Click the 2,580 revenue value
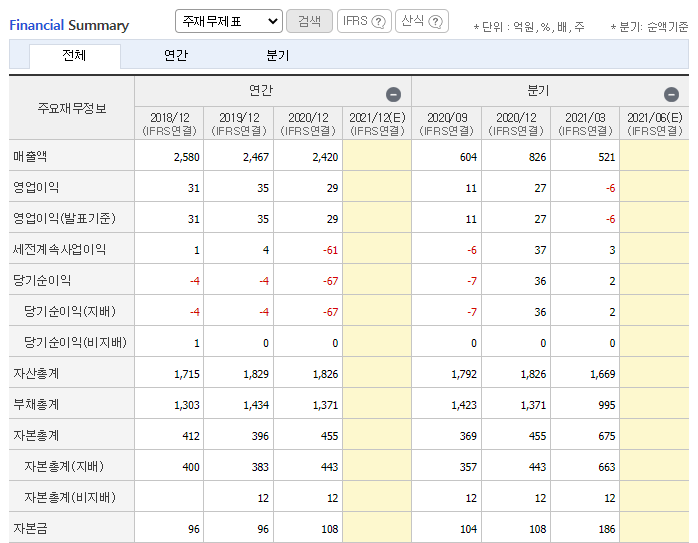This screenshot has height=543, width=698. [187, 157]
